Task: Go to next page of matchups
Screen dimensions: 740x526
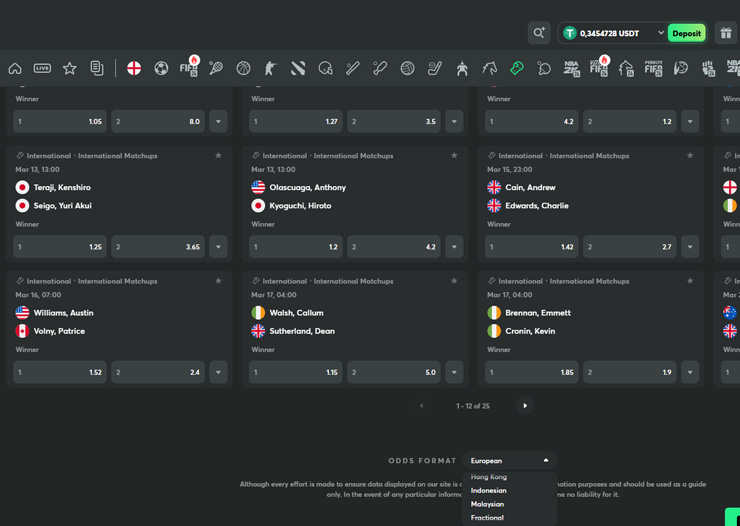Action: pos(525,406)
